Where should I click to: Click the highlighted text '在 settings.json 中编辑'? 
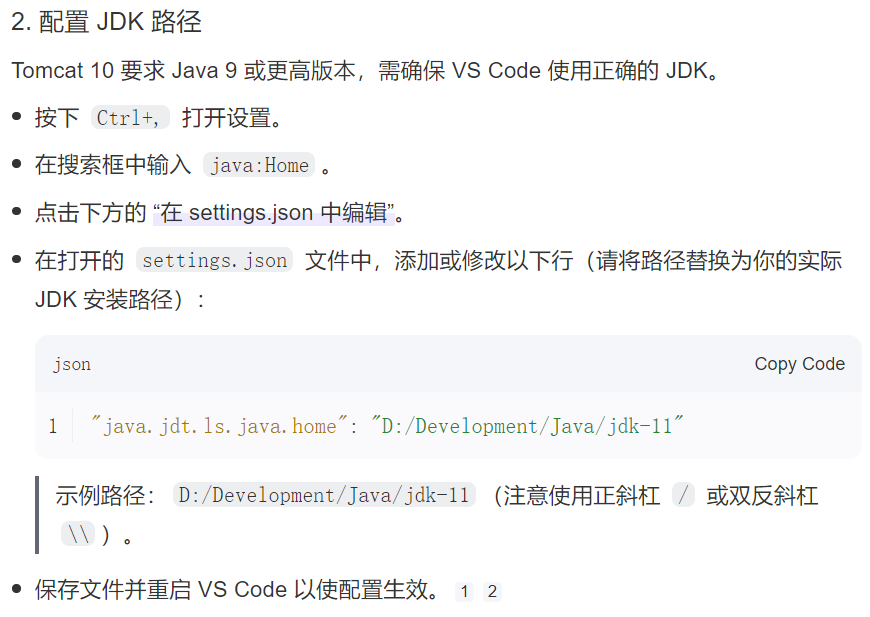[x=274, y=213]
